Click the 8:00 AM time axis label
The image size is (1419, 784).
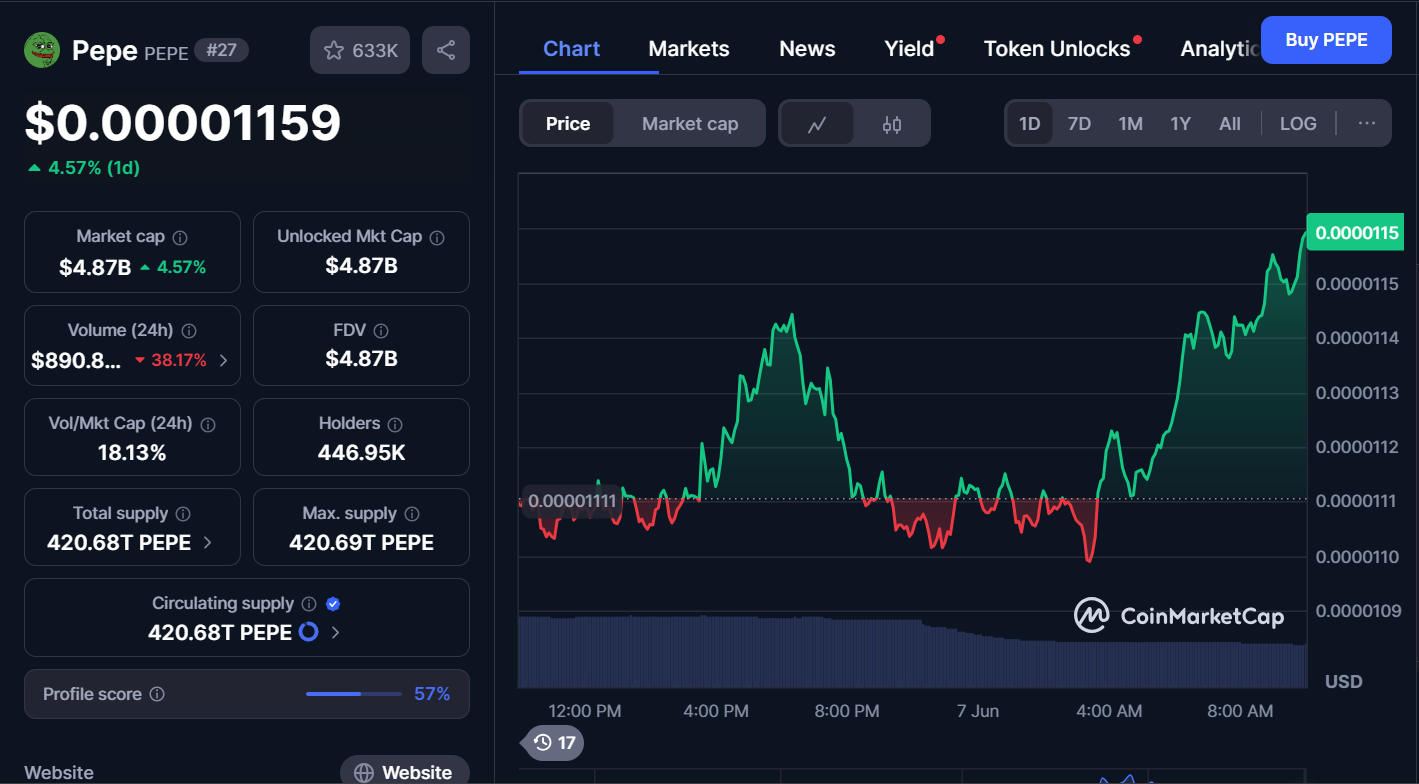click(x=1239, y=711)
